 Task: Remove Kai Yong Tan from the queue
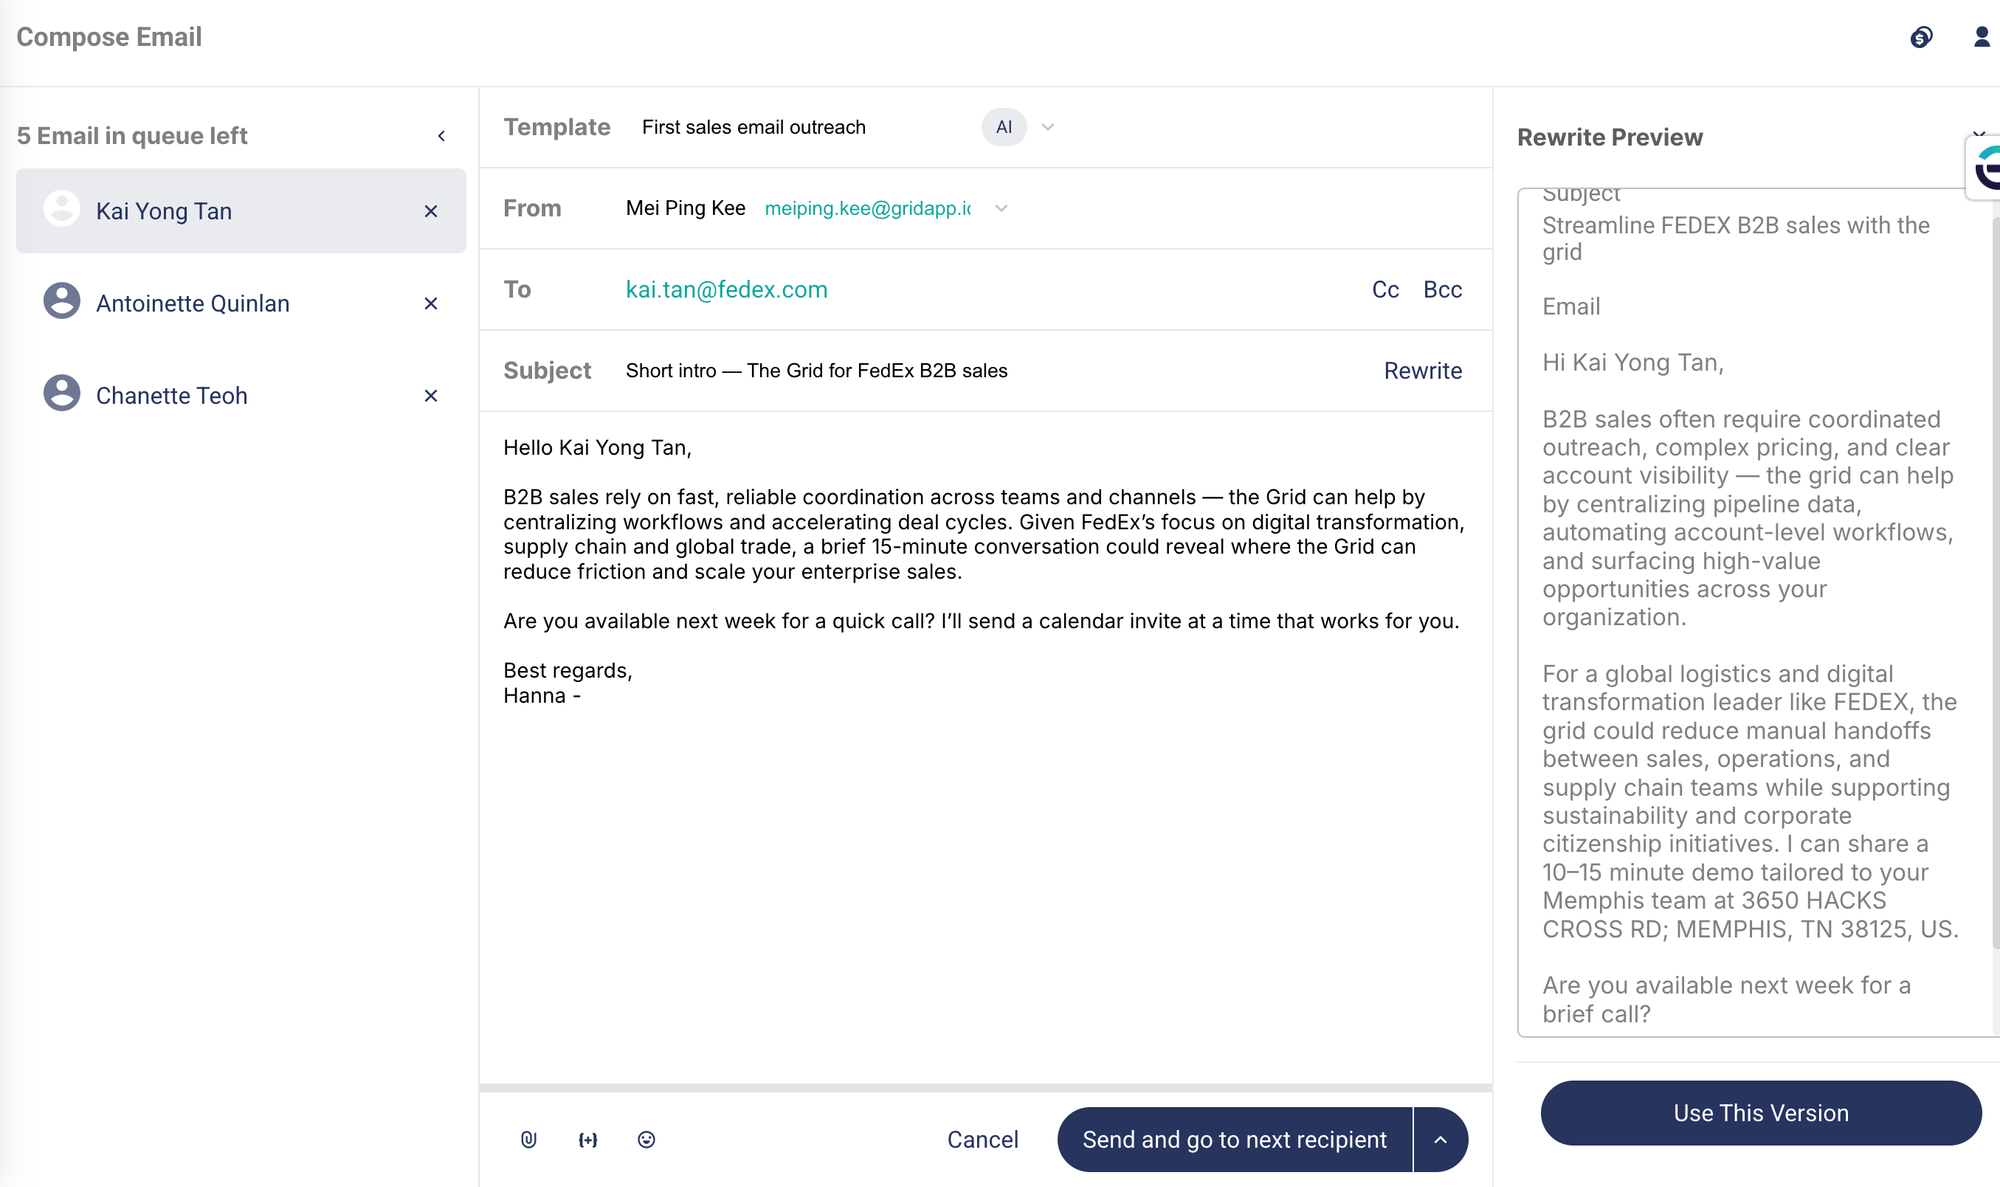point(431,211)
